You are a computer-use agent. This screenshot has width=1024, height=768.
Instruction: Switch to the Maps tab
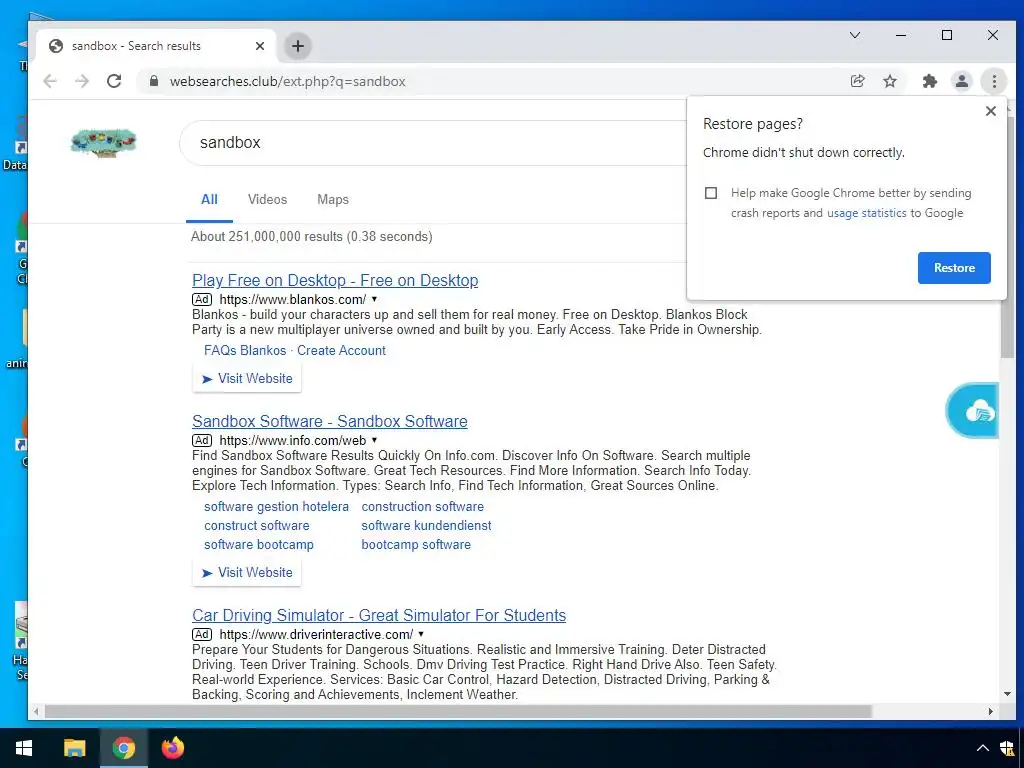click(333, 200)
